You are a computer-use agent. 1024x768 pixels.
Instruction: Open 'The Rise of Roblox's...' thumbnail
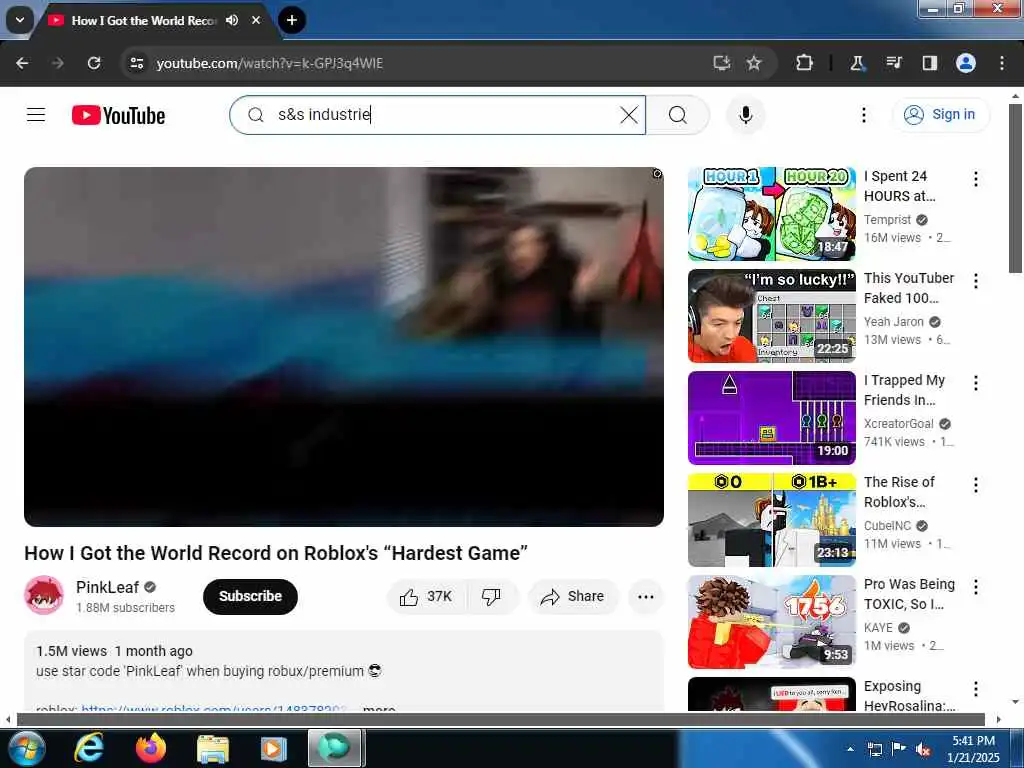pos(772,520)
